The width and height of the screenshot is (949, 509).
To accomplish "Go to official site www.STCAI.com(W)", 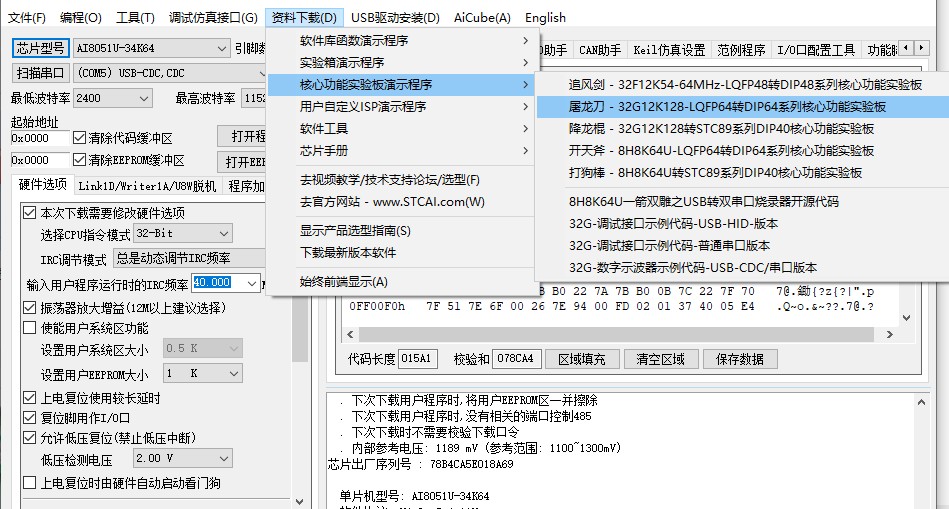I will click(x=401, y=202).
